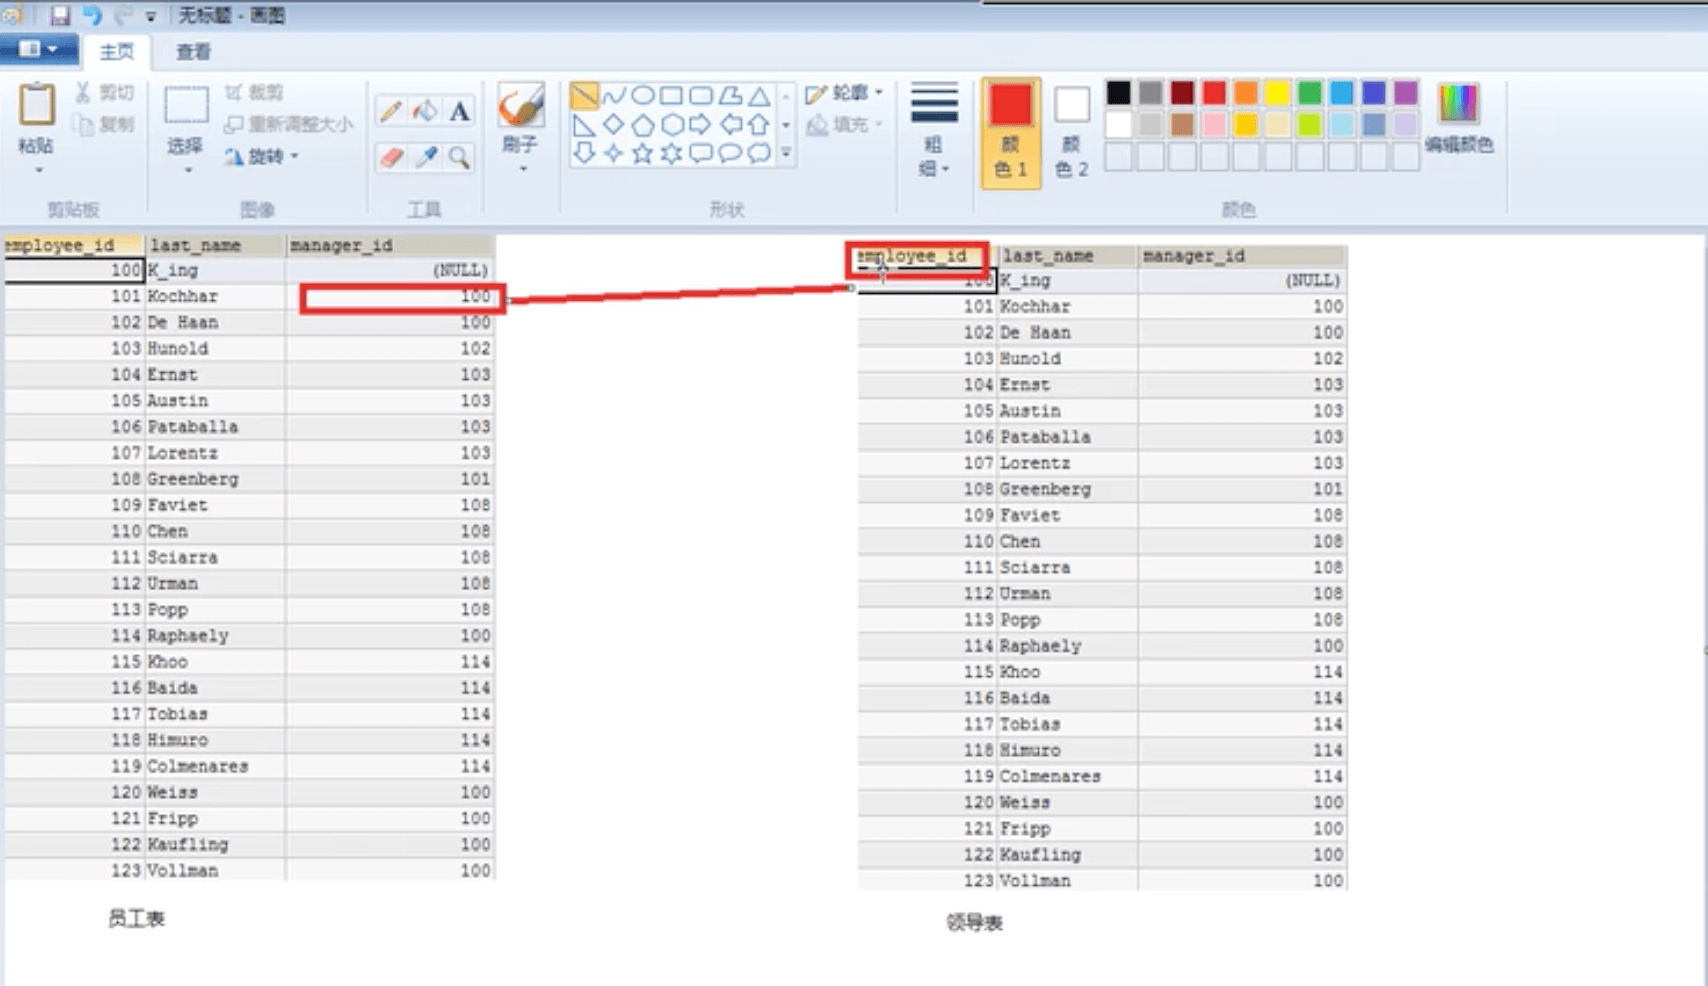Pick the purple color swatch
Viewport: 1708px width, 986px height.
(1406, 93)
